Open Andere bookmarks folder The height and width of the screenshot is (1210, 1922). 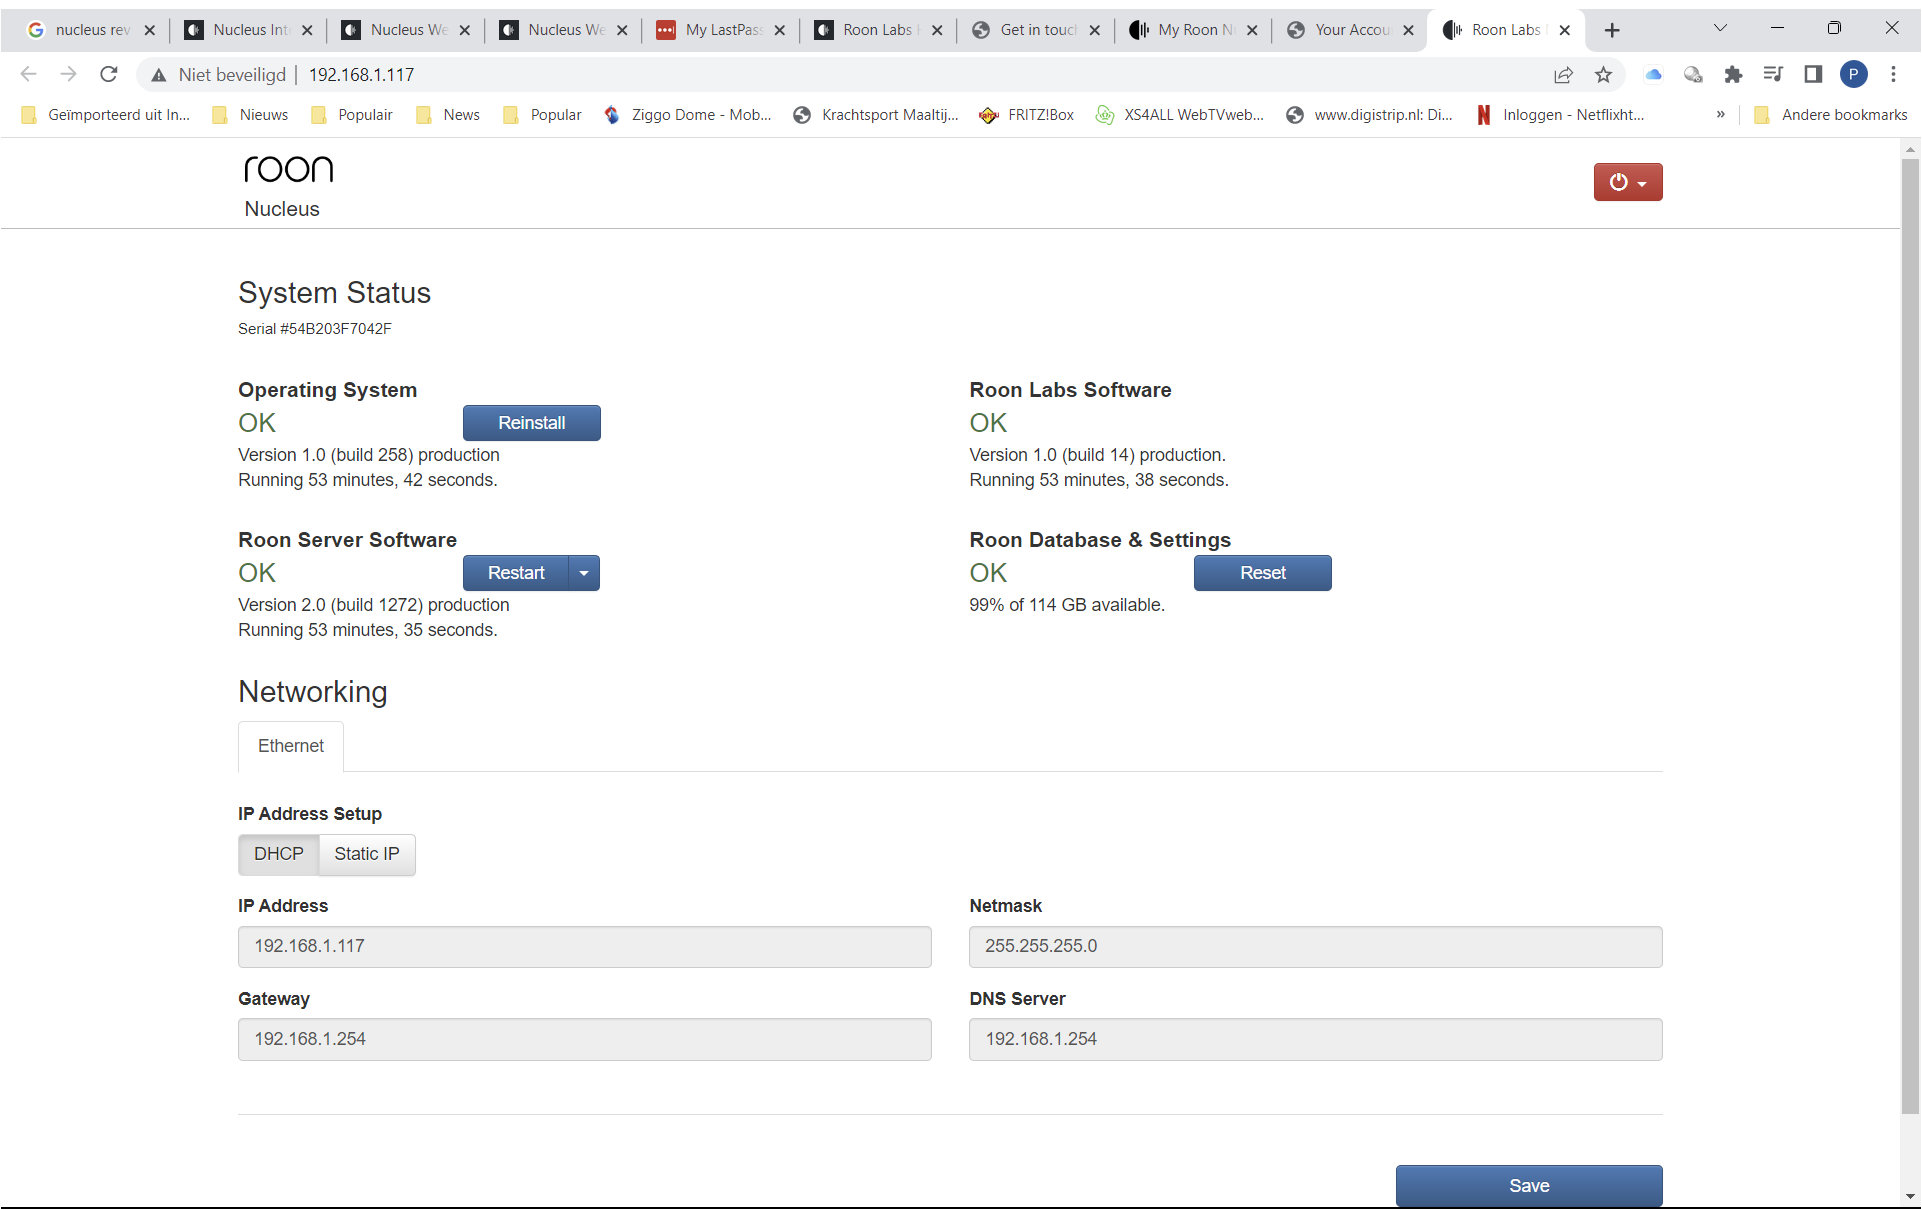pyautogui.click(x=1830, y=115)
